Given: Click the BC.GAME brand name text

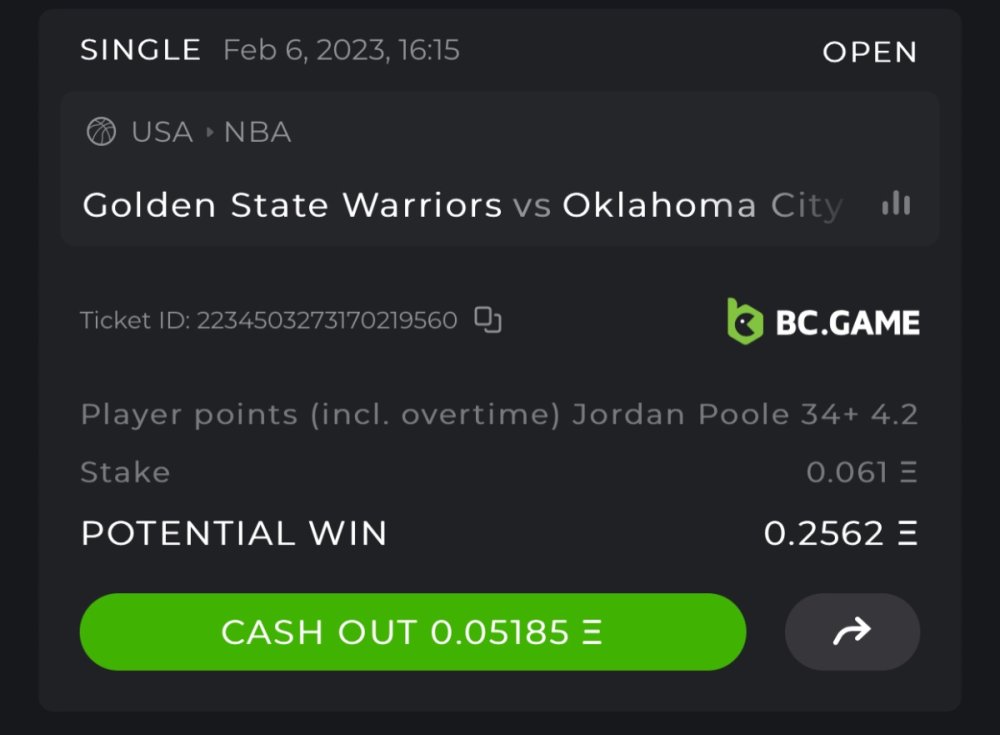Looking at the screenshot, I should click(847, 322).
